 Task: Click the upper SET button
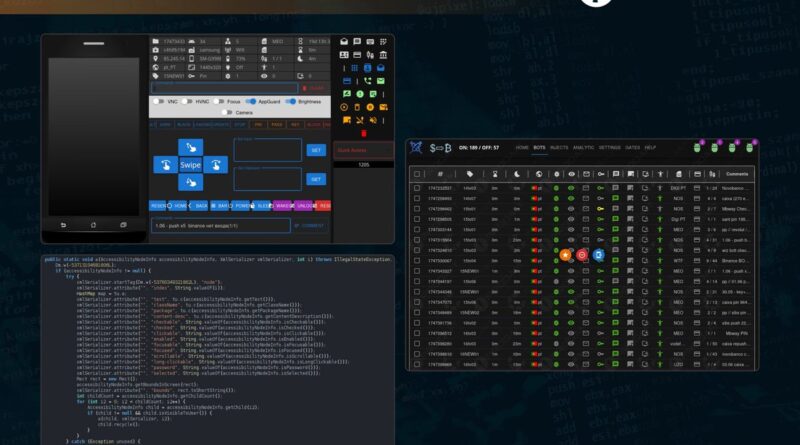point(316,150)
